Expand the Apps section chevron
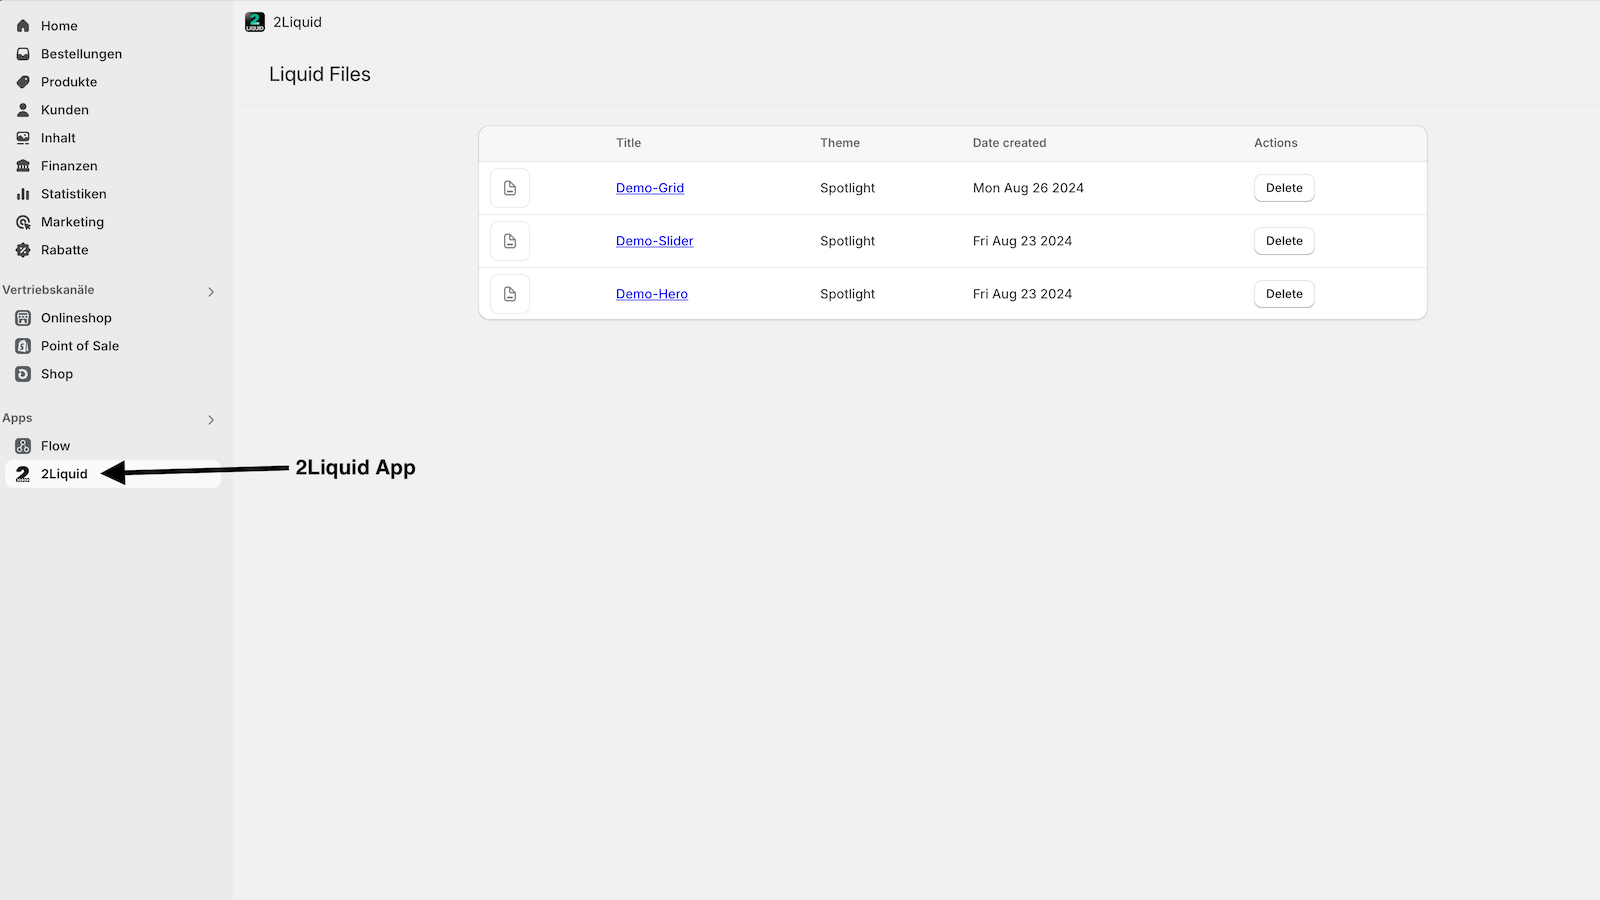1600x900 pixels. (x=211, y=419)
